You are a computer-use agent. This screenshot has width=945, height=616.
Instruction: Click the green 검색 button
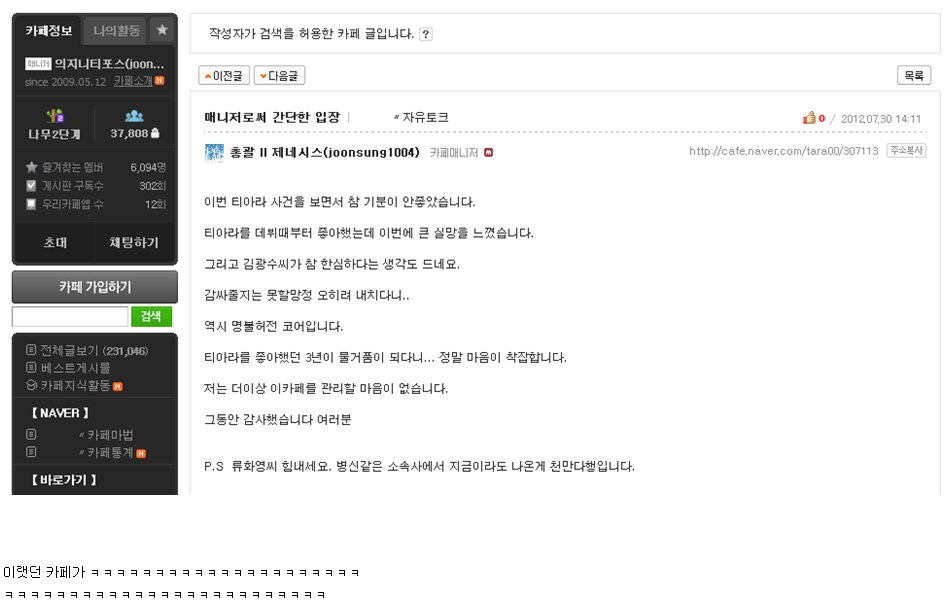(151, 316)
